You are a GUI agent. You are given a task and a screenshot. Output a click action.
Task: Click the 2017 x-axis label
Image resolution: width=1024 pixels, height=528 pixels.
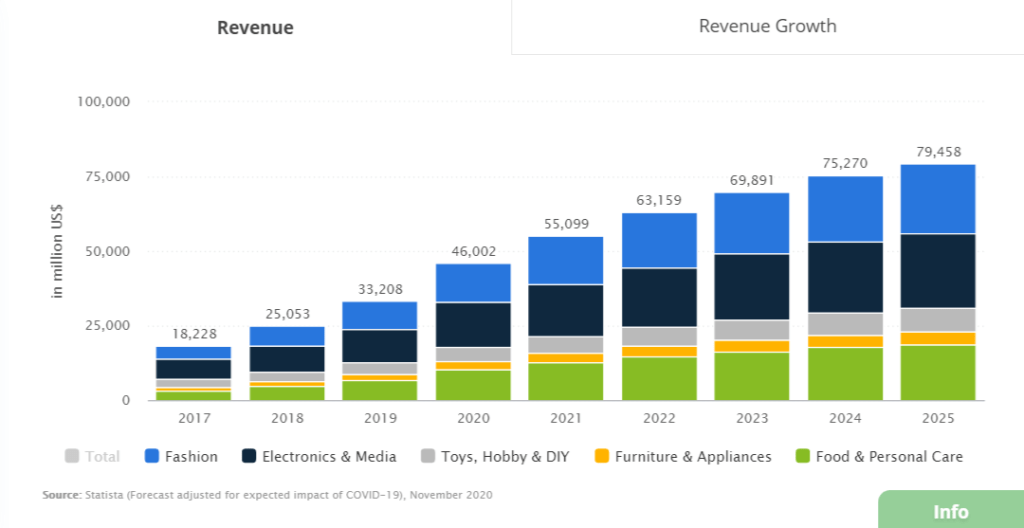pyautogui.click(x=193, y=418)
